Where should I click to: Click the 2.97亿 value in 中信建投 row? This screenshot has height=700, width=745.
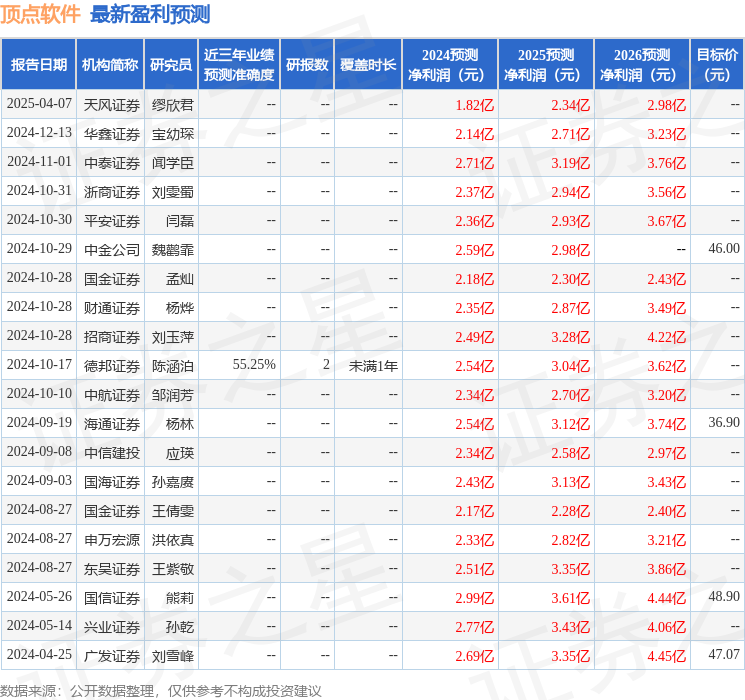[x=667, y=453]
